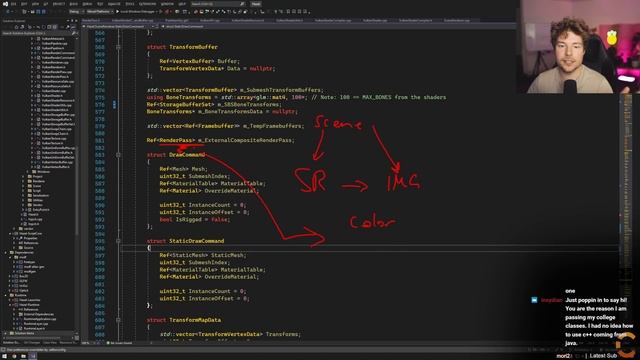This screenshot has width=640, height=360.
Task: Collapse struct TransformBuffer code block
Action: [118, 47]
